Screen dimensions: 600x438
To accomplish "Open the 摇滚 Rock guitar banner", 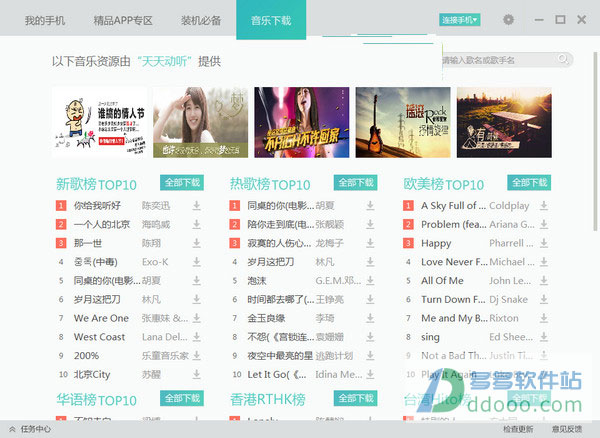I will tap(403, 122).
